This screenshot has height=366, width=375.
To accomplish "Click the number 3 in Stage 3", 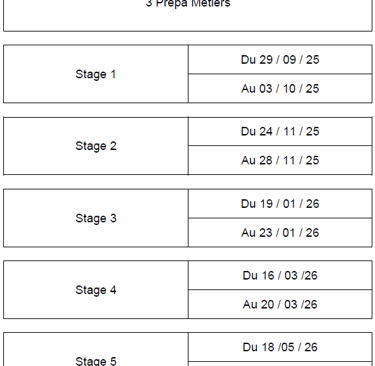I will [113, 218].
